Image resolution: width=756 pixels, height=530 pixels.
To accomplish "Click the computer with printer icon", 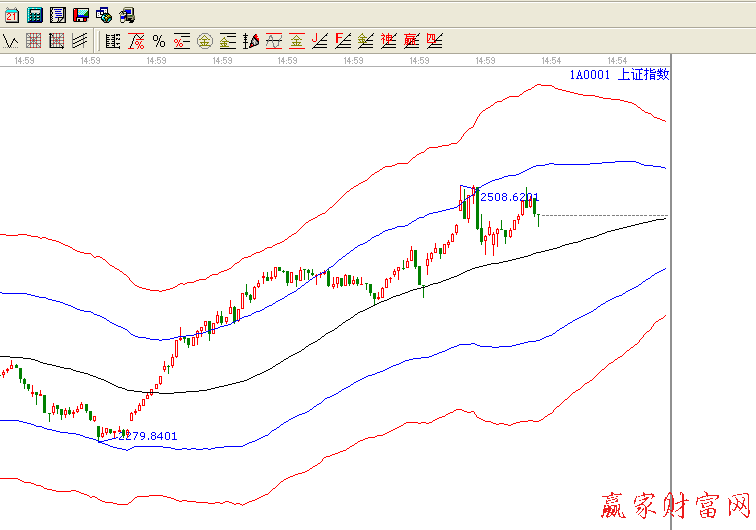I will (127, 15).
